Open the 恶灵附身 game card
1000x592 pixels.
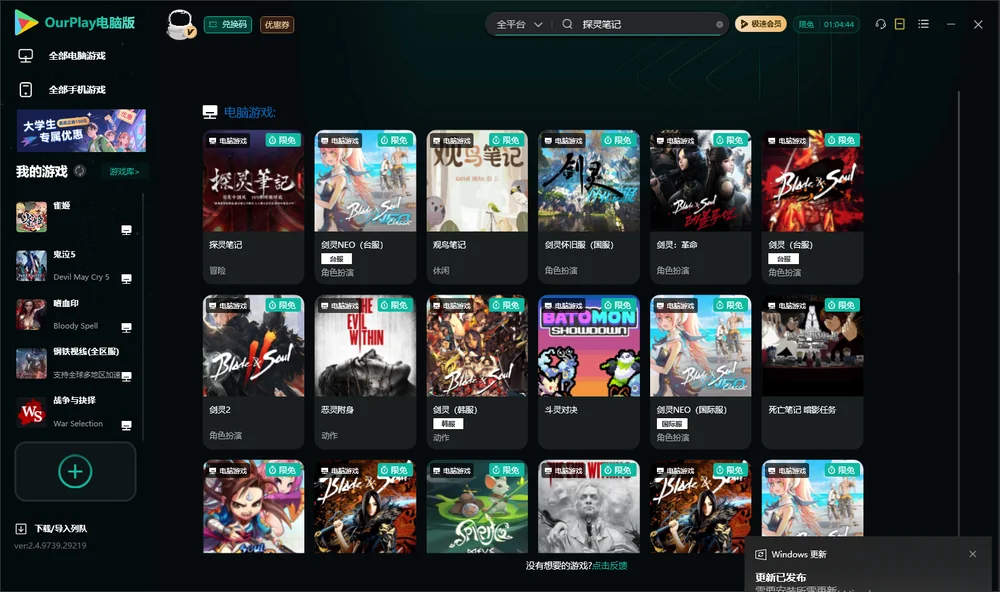point(365,372)
